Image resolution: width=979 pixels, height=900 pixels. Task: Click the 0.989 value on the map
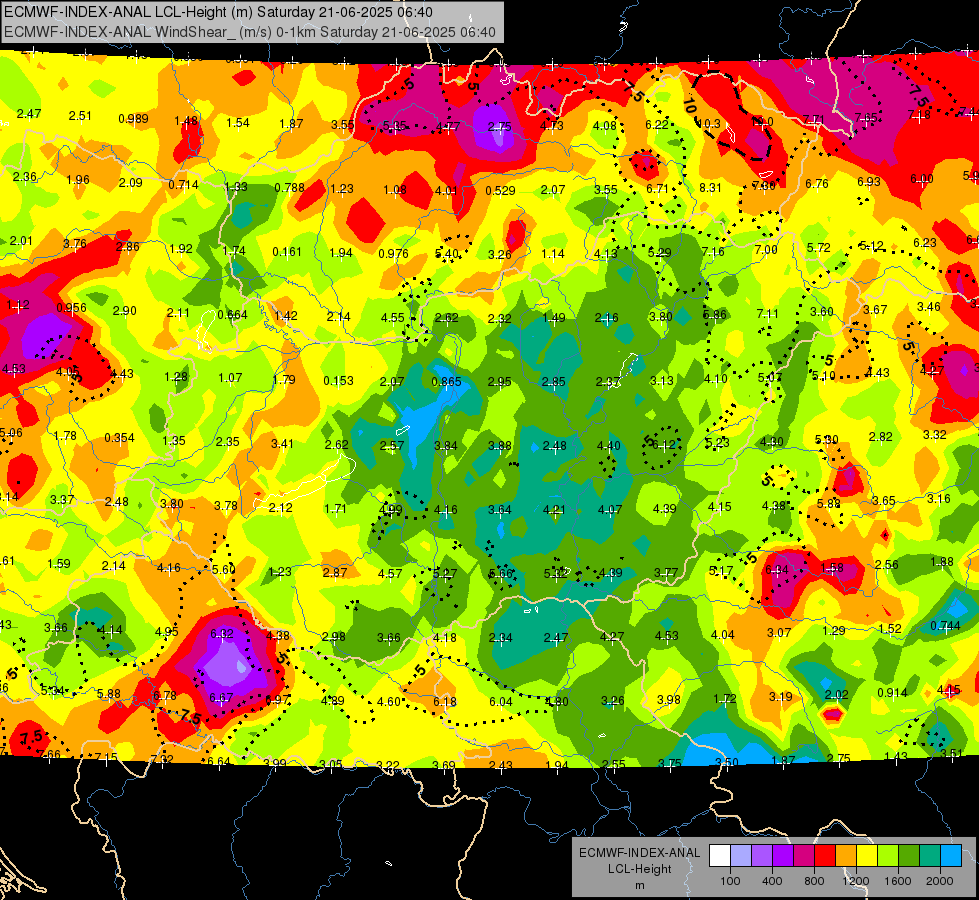[134, 119]
